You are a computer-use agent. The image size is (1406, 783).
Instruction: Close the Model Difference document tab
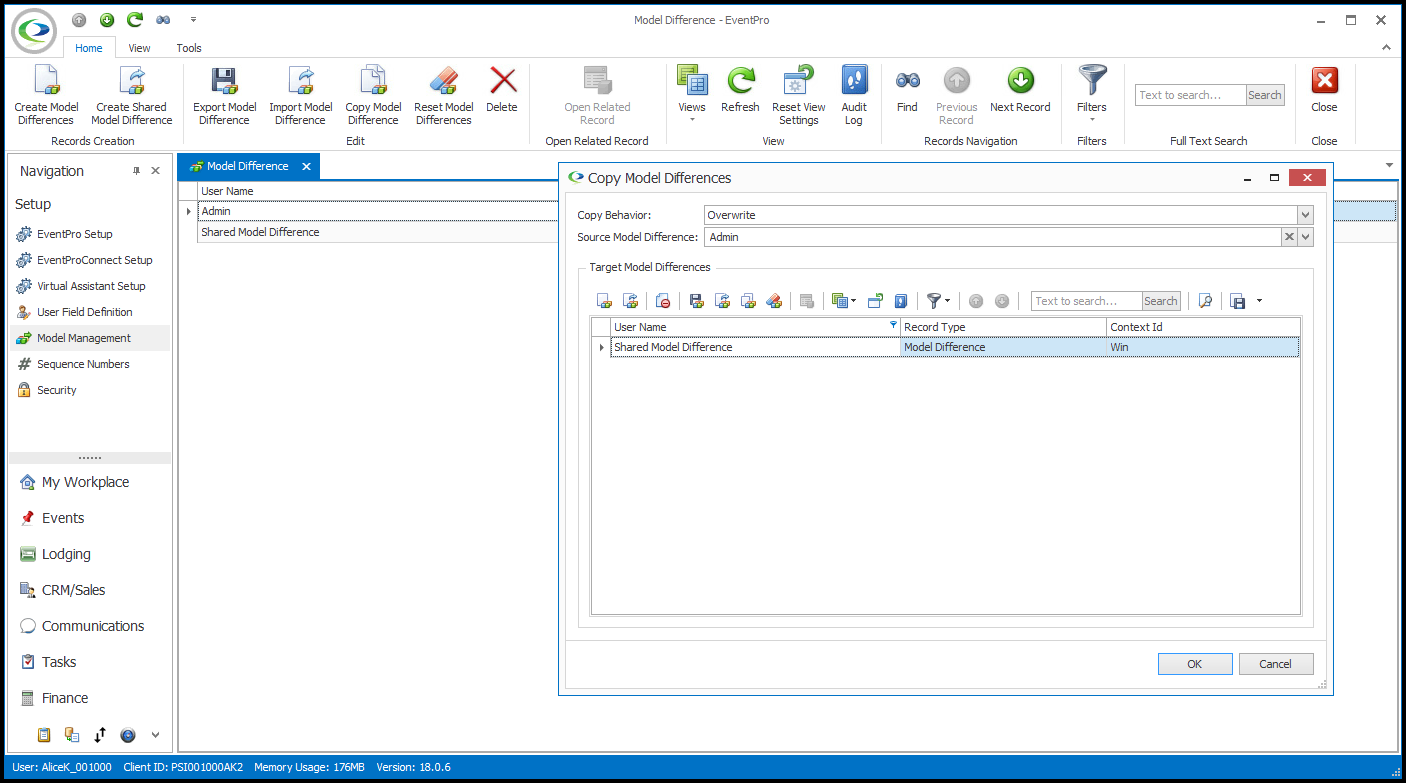[x=306, y=167]
